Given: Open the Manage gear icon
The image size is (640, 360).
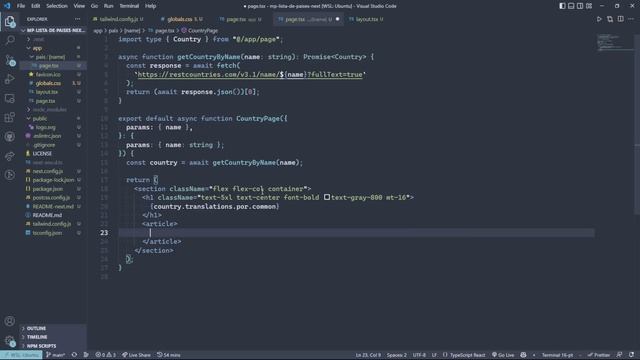Looking at the screenshot, I should (x=10, y=340).
